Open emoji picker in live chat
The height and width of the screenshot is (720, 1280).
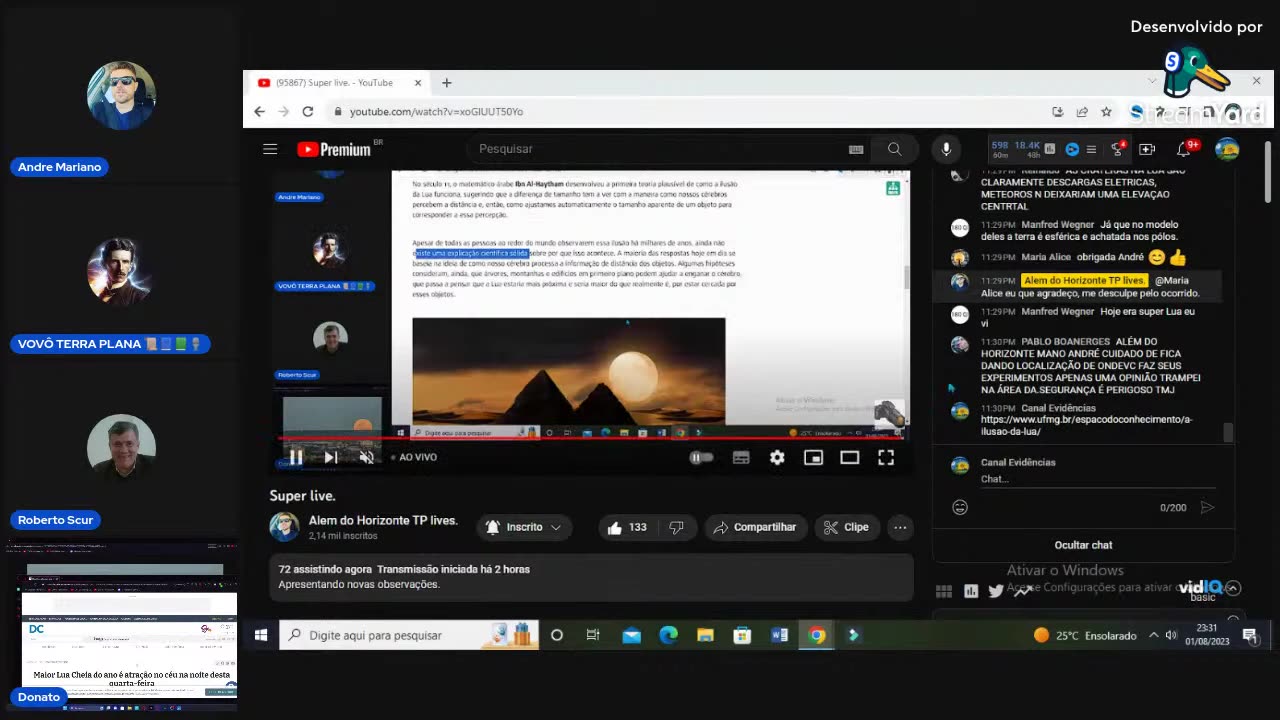pos(960,507)
